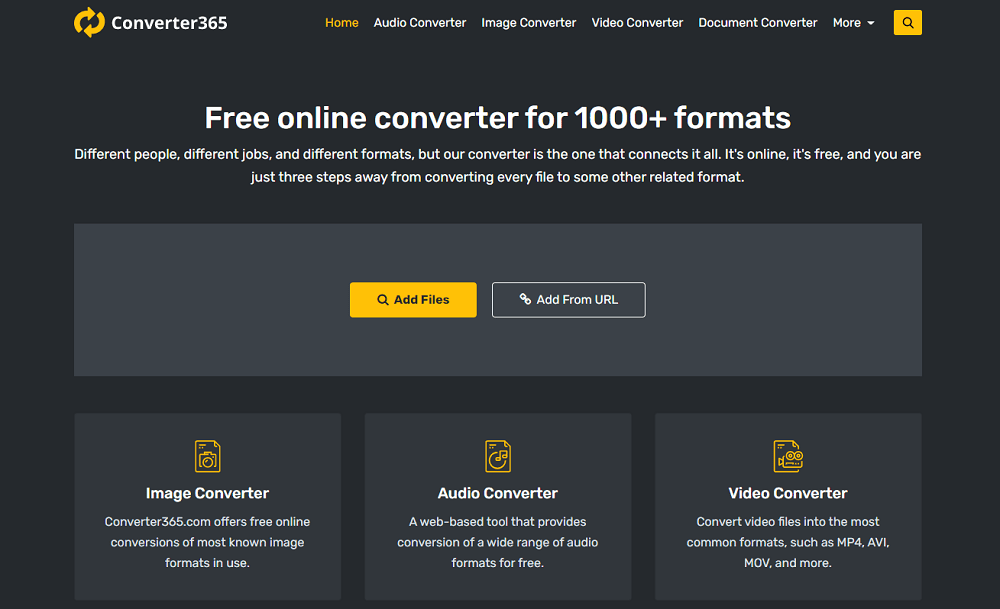Open the Audio Converter card title
The image size is (1000, 609).
click(497, 493)
